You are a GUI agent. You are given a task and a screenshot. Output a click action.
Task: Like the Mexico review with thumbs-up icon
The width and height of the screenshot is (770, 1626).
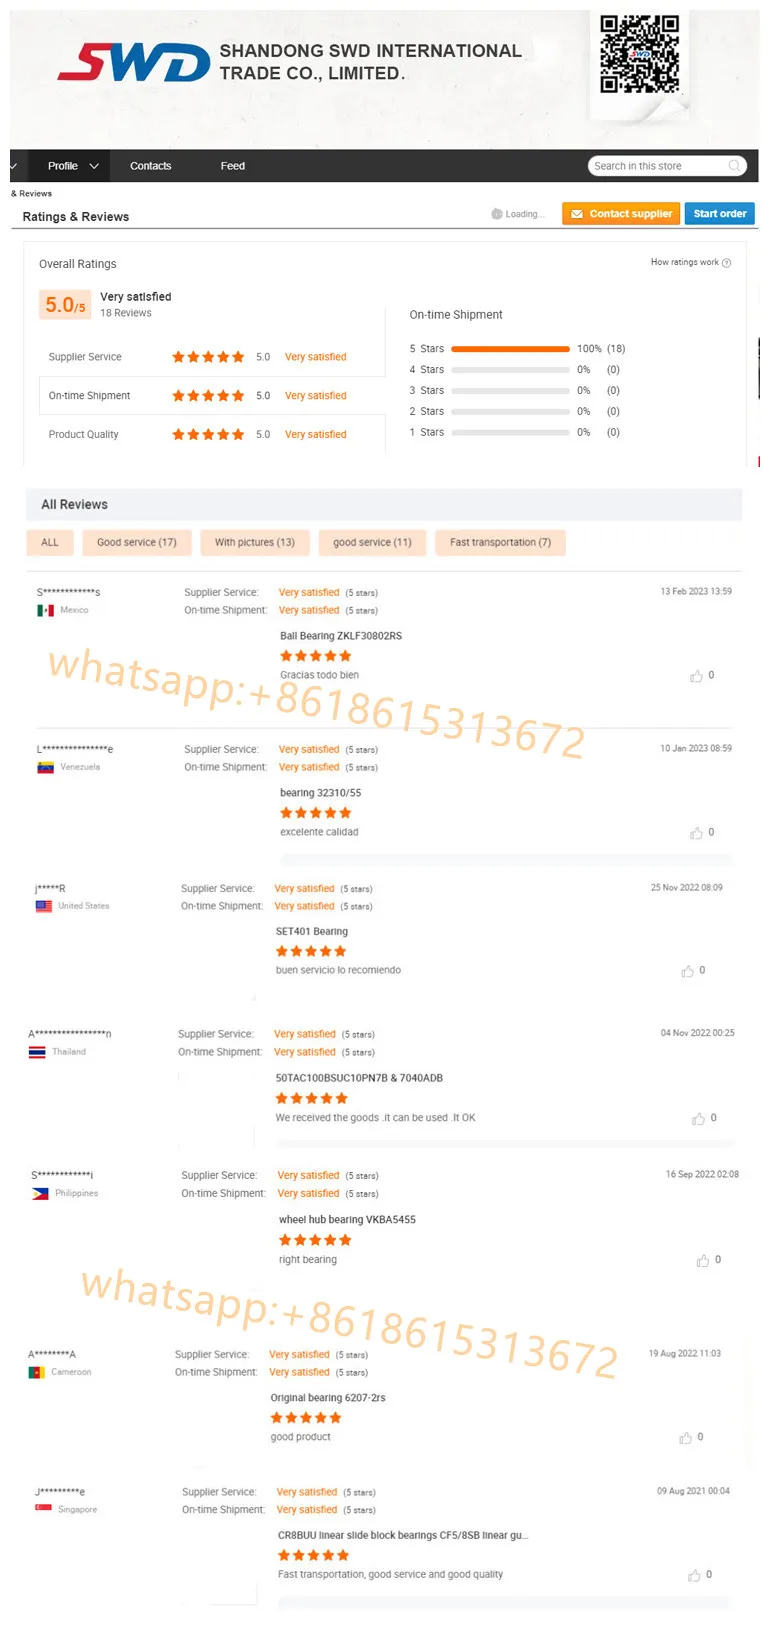pos(696,676)
